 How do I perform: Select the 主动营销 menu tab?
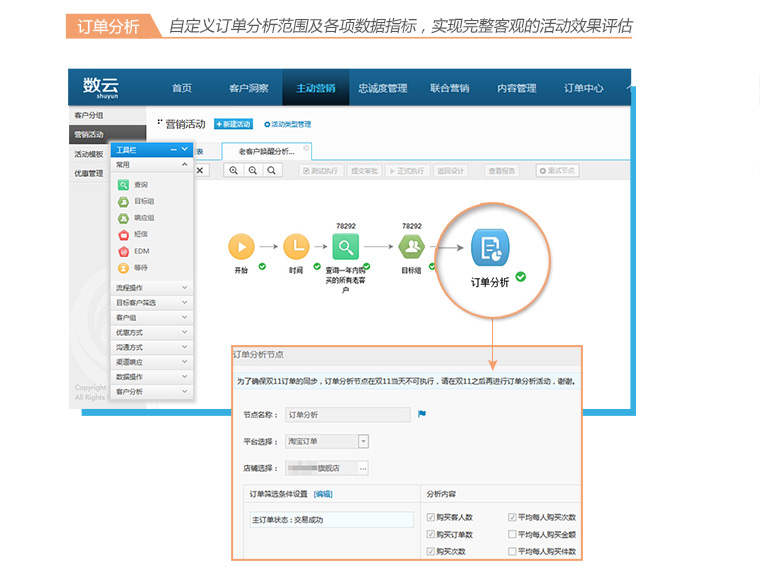pyautogui.click(x=316, y=88)
